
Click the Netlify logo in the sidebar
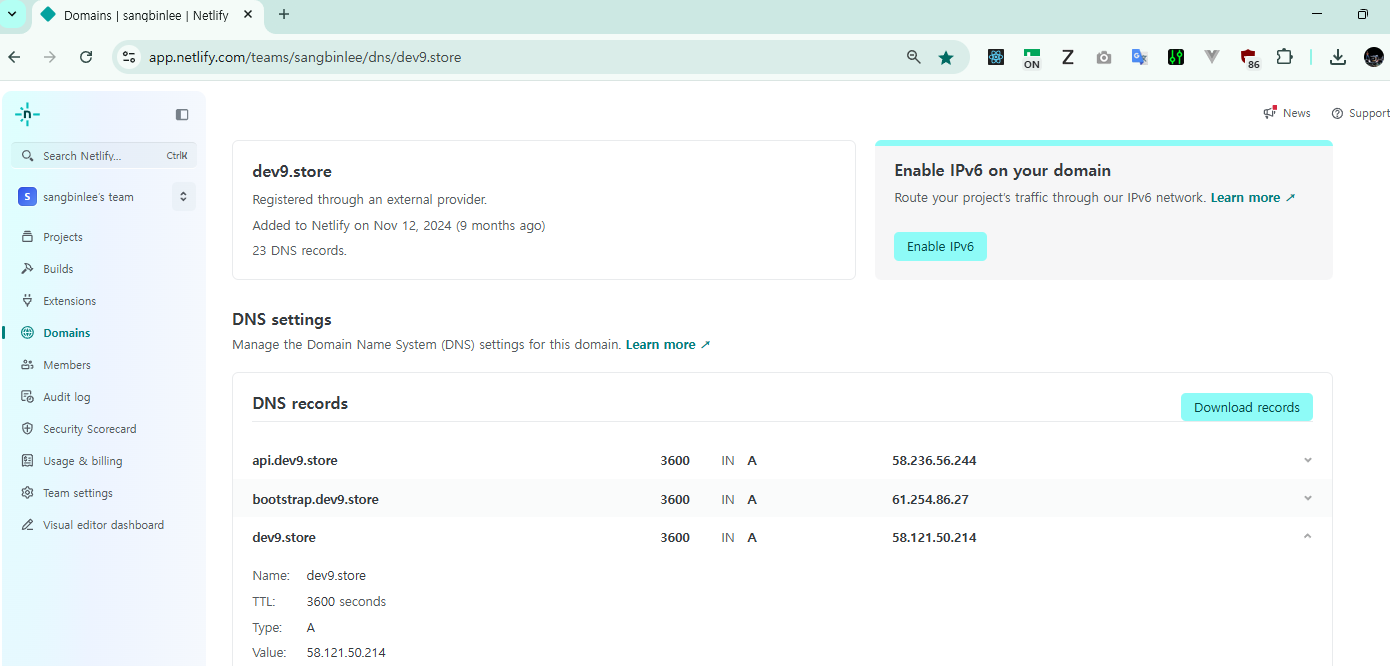tap(27, 114)
